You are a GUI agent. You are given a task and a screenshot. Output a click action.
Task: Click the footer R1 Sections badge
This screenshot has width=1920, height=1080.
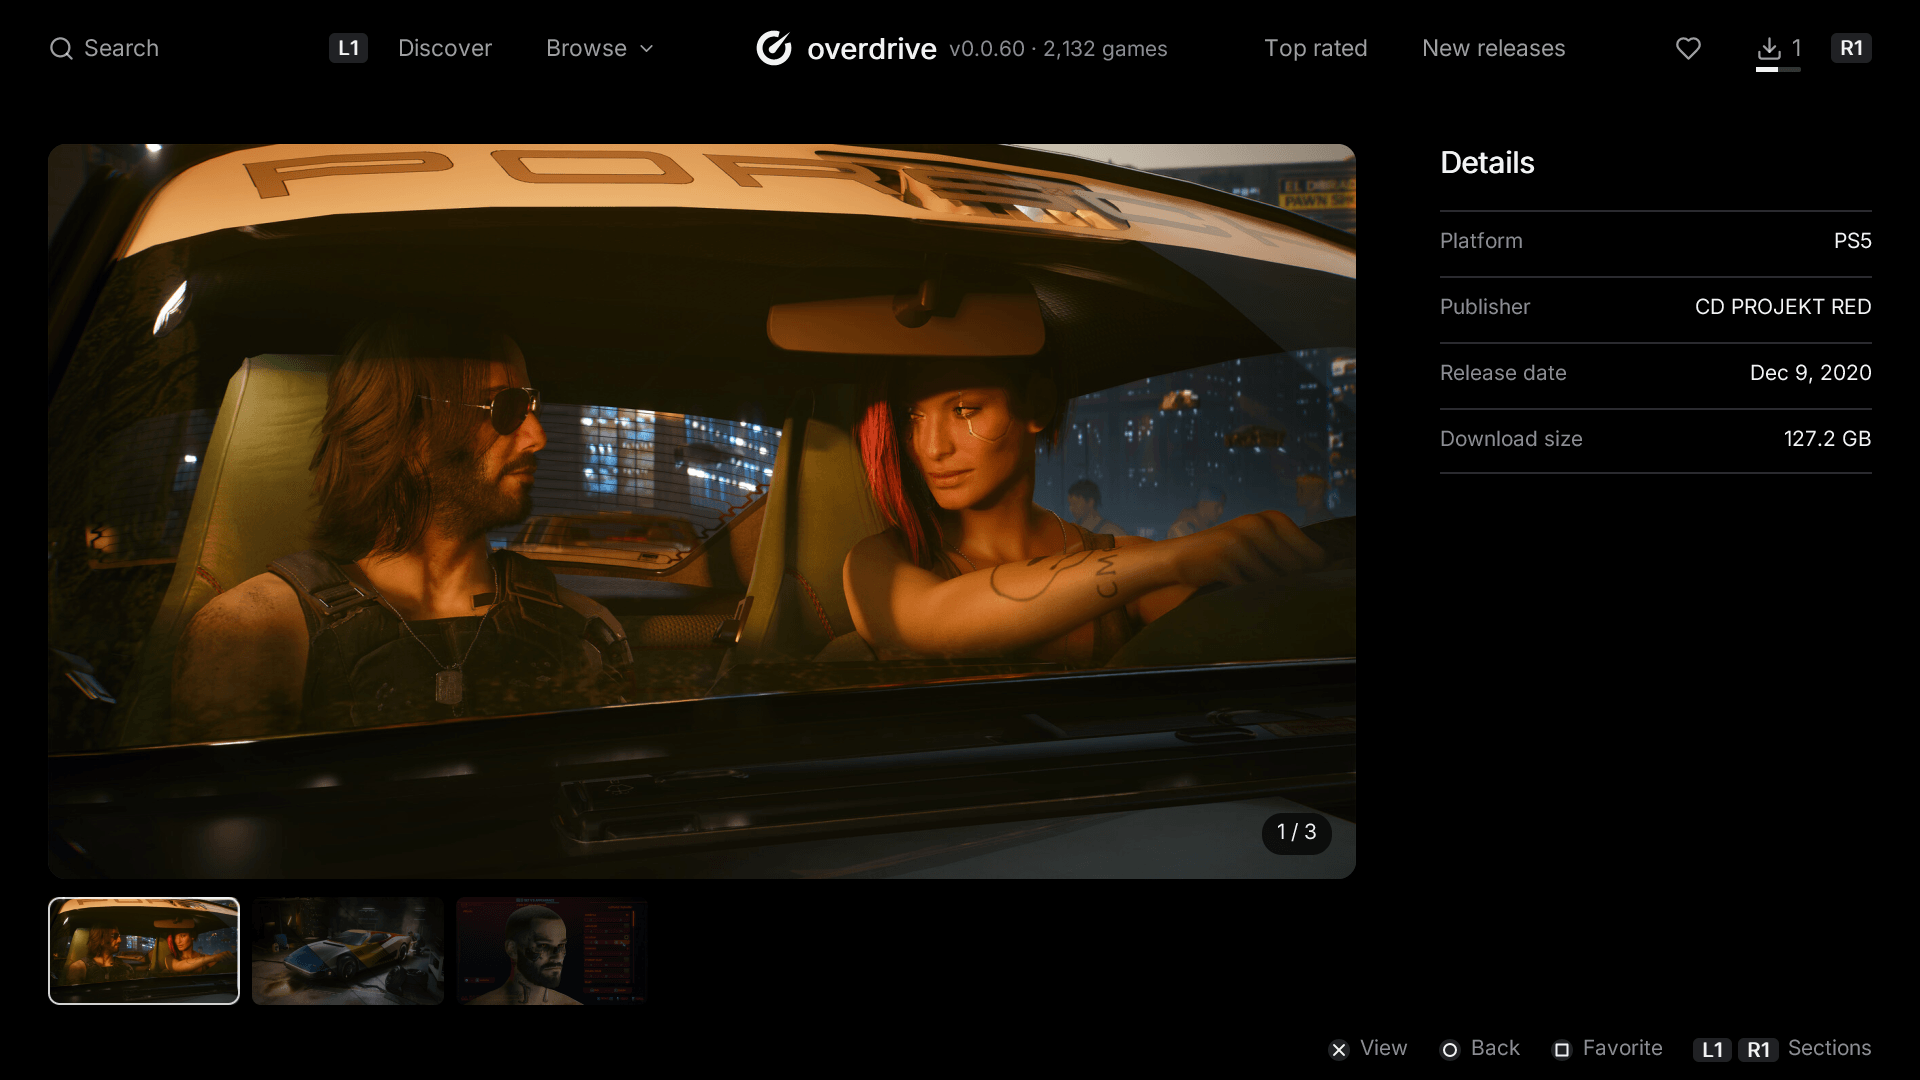tap(1758, 1049)
